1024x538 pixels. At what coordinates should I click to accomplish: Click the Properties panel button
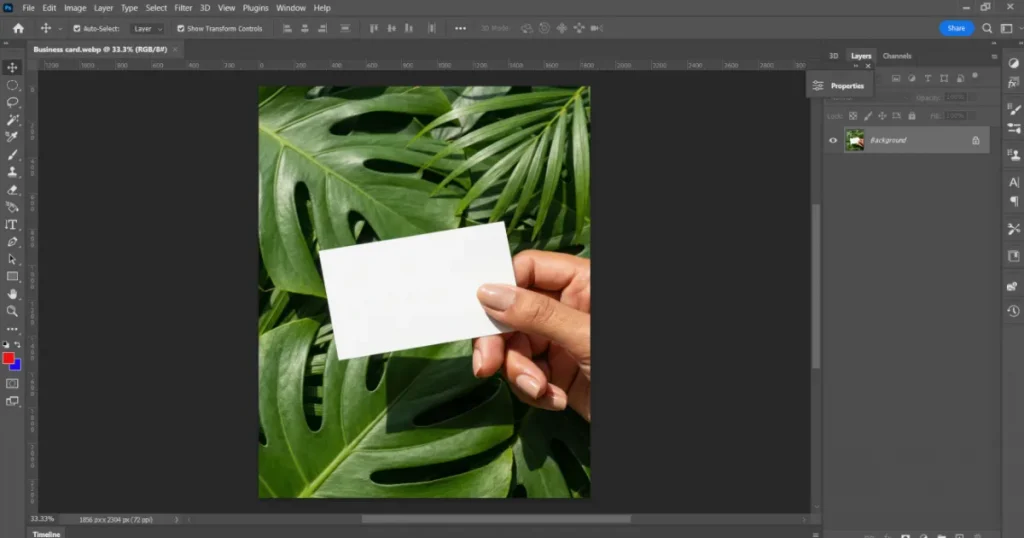pos(839,86)
